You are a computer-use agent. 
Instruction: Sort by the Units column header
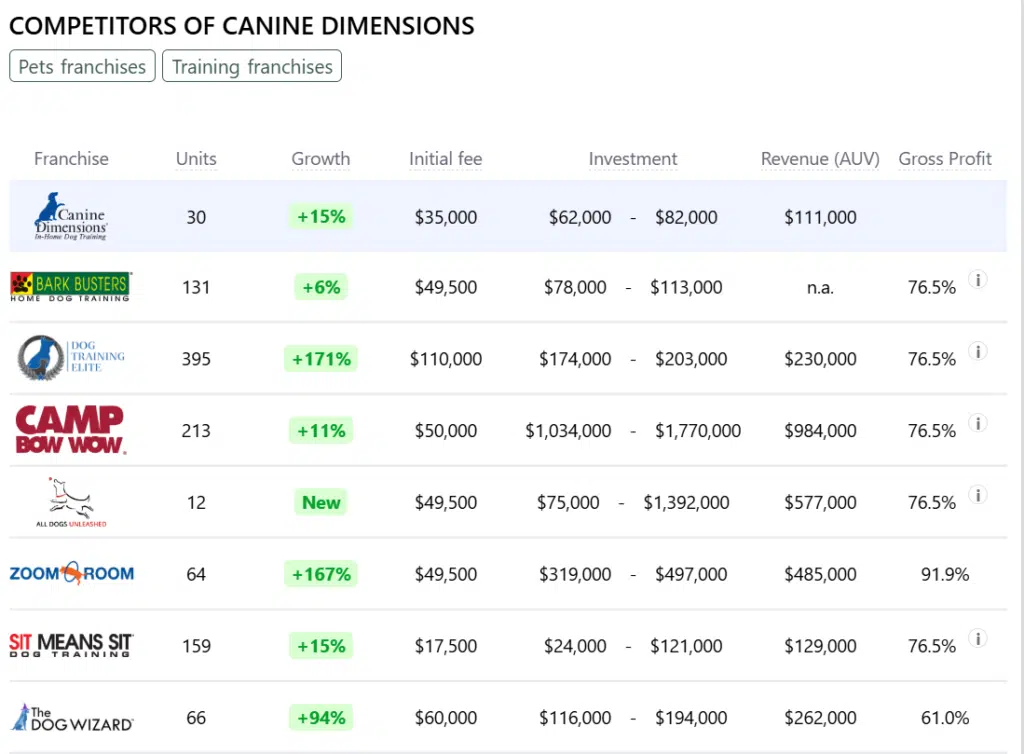coord(196,159)
